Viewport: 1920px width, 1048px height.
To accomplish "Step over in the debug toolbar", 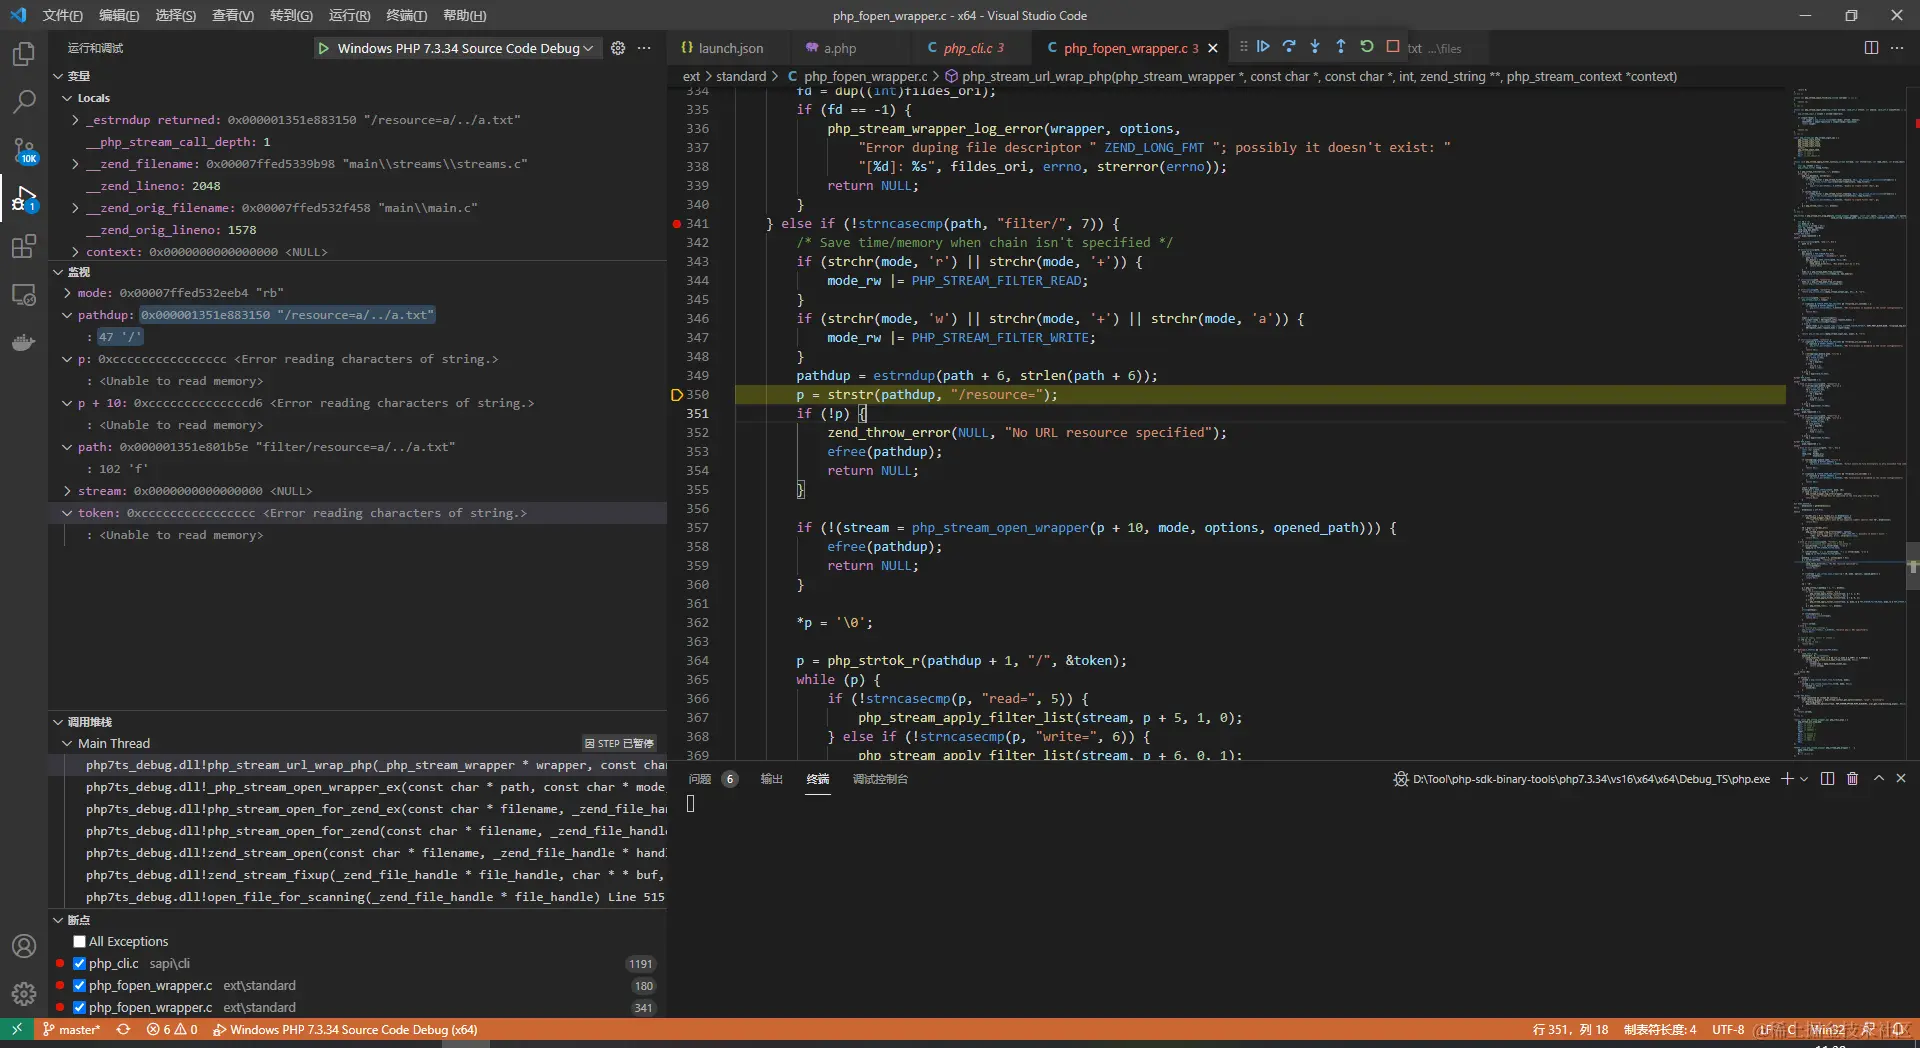I will [1289, 47].
